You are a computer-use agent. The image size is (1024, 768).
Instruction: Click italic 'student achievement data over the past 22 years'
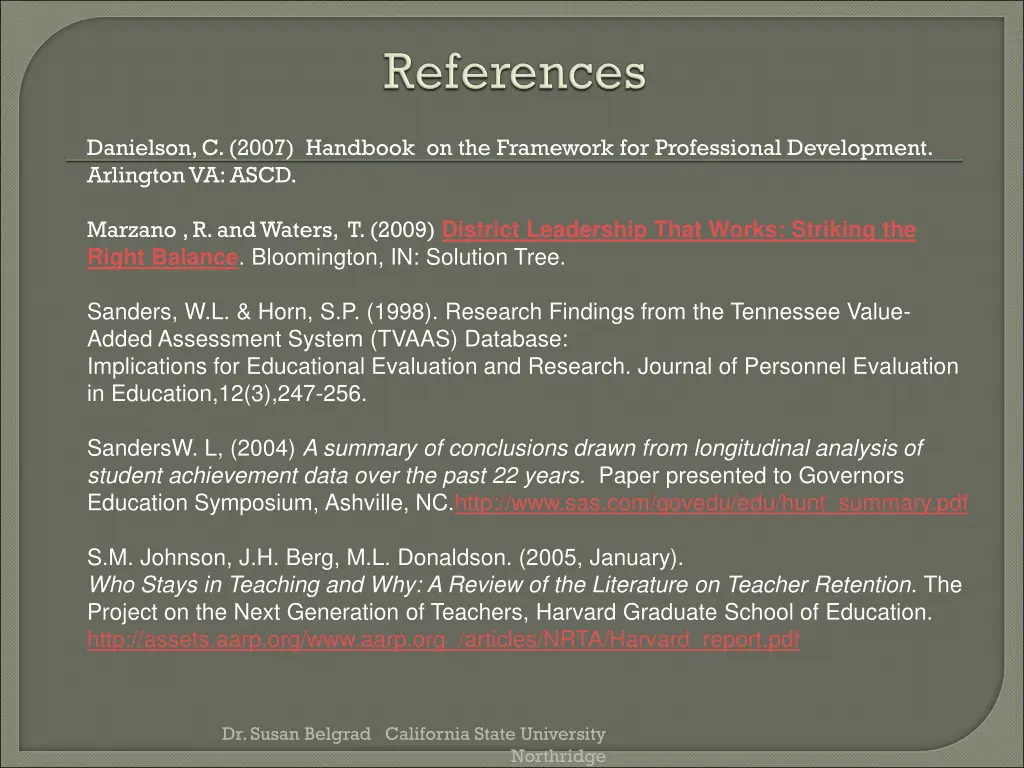(x=336, y=475)
